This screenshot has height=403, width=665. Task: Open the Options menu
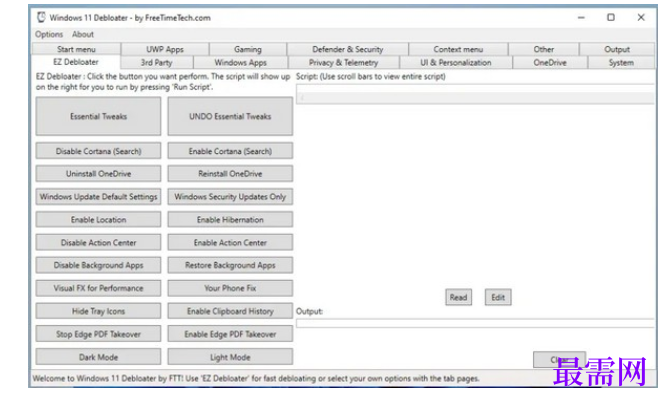click(49, 34)
